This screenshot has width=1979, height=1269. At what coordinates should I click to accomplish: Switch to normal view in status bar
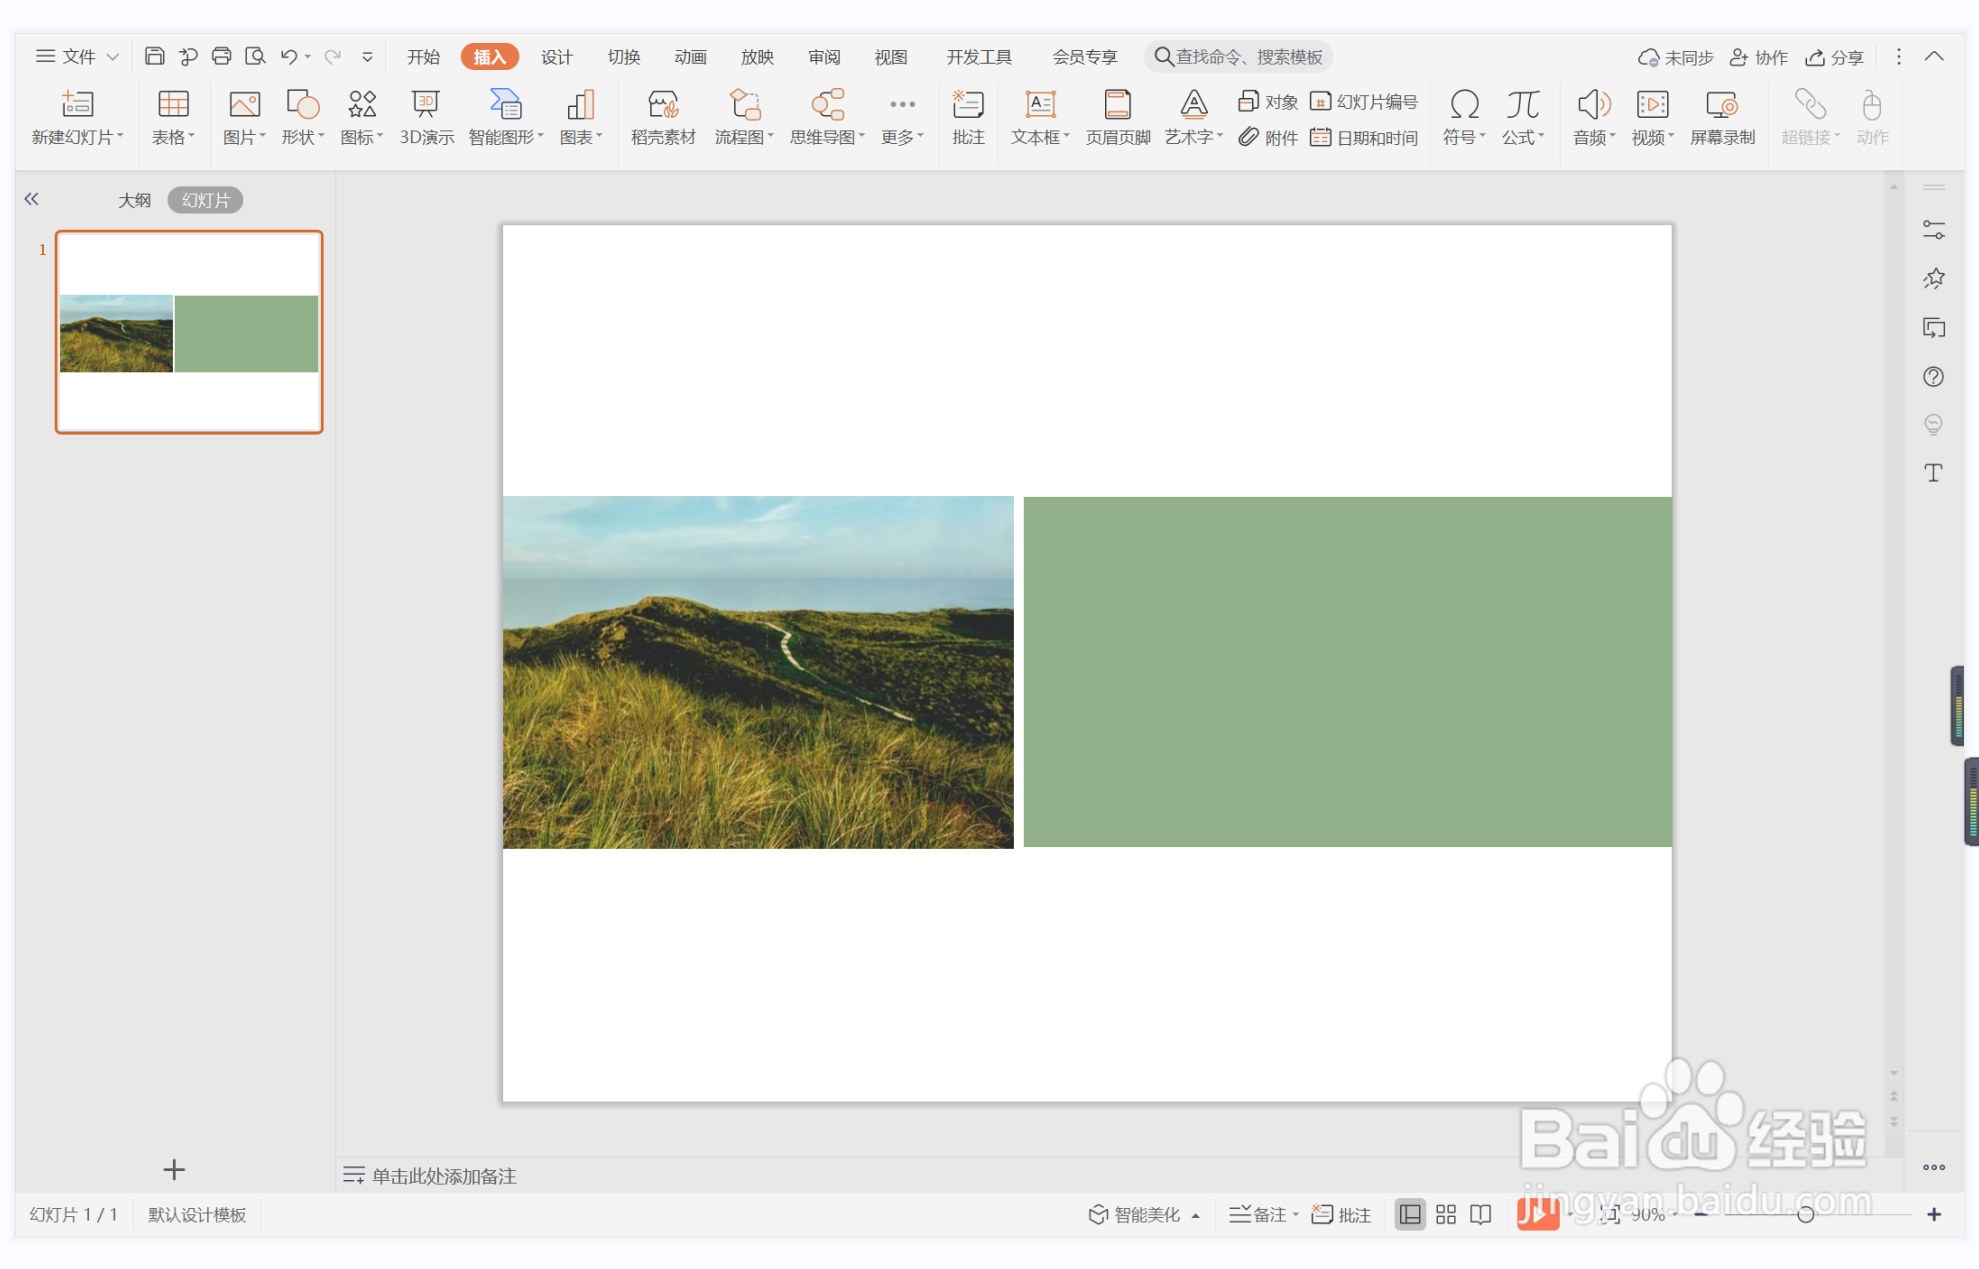coord(1409,1214)
